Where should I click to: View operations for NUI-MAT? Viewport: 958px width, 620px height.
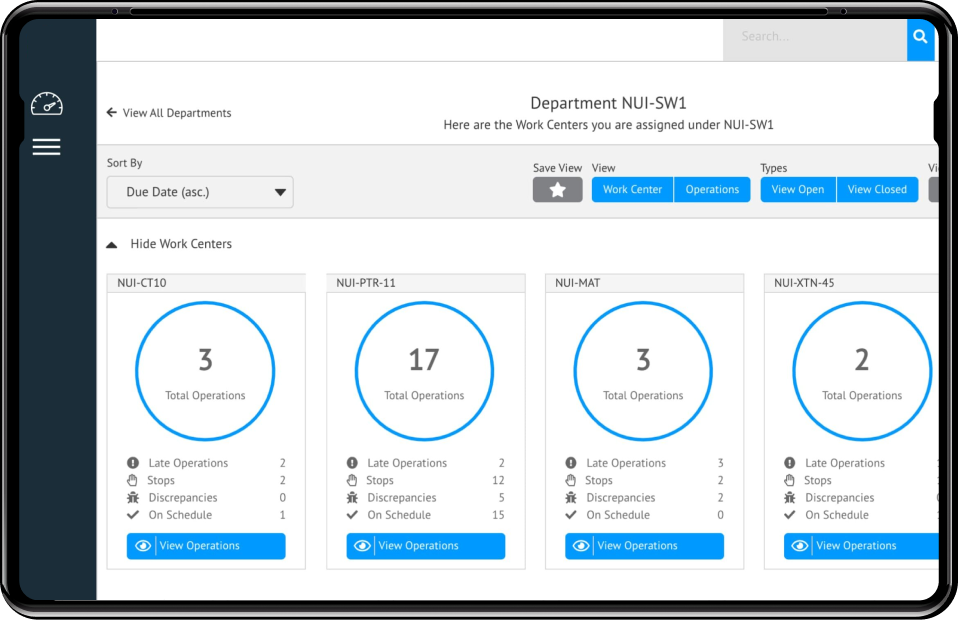pyautogui.click(x=644, y=546)
